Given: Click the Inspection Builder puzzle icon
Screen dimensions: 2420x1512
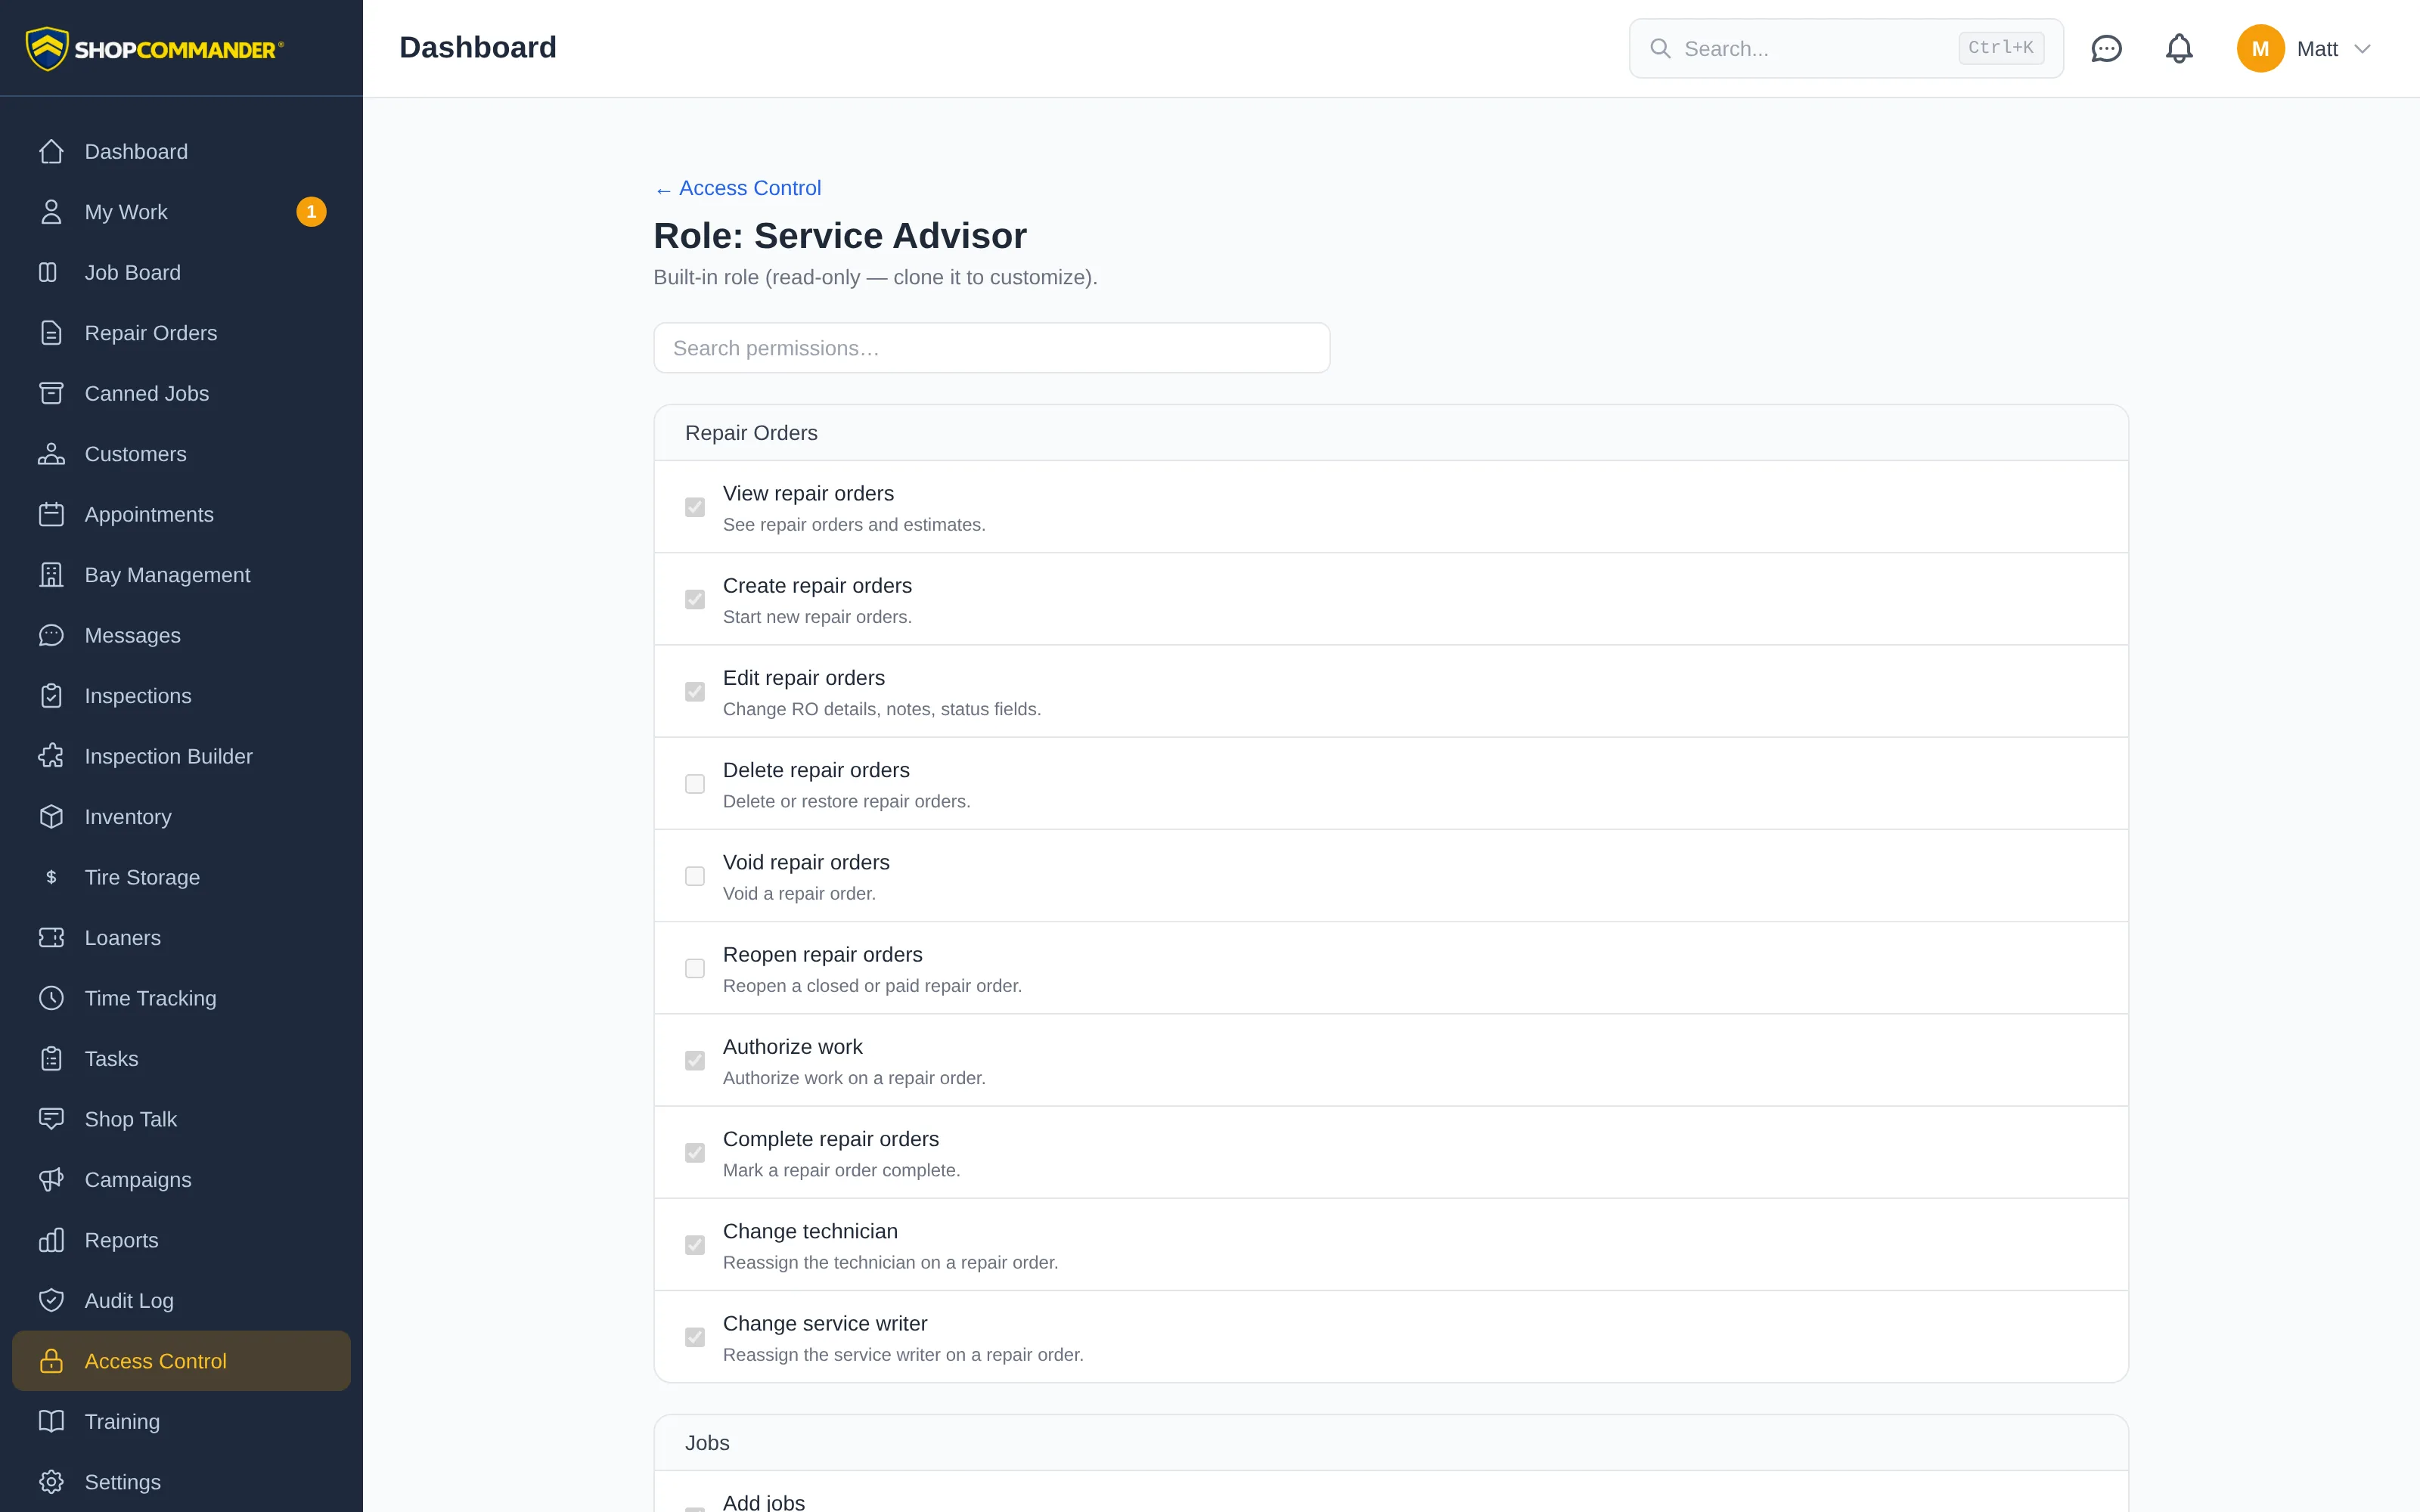Looking at the screenshot, I should tap(51, 757).
